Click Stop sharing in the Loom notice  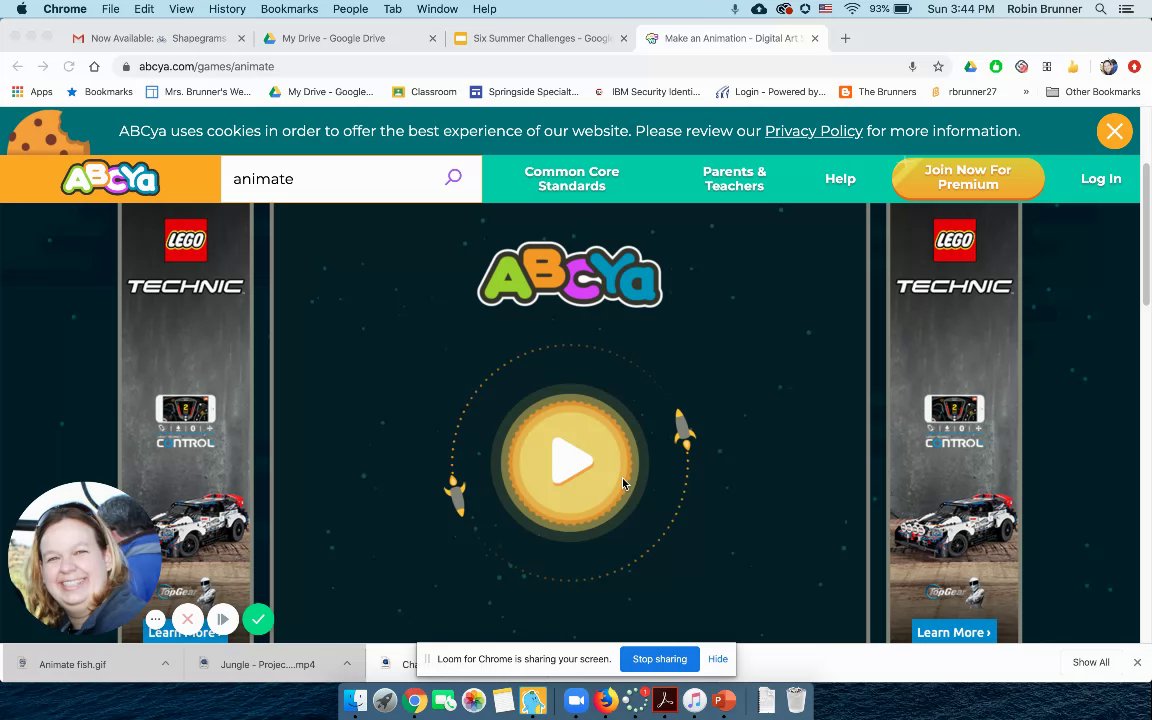click(659, 659)
